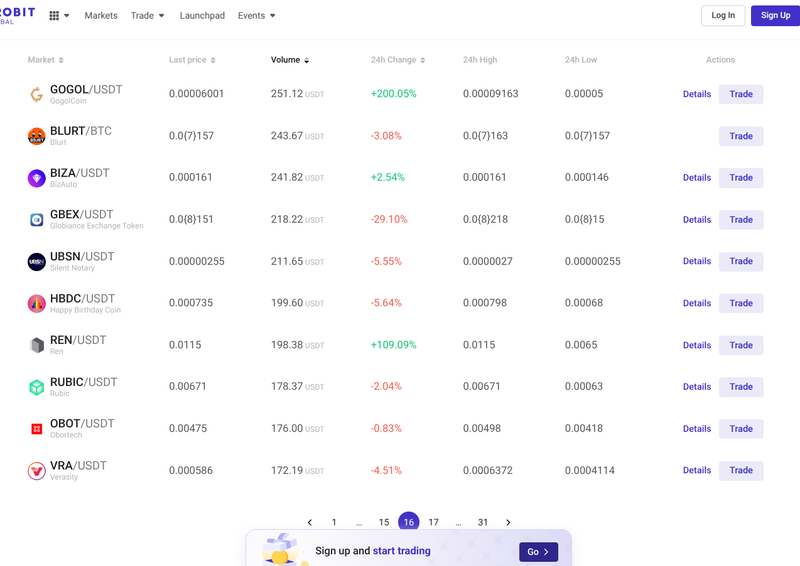
Task: Click the BLURT coin logo
Action: (x=36, y=136)
